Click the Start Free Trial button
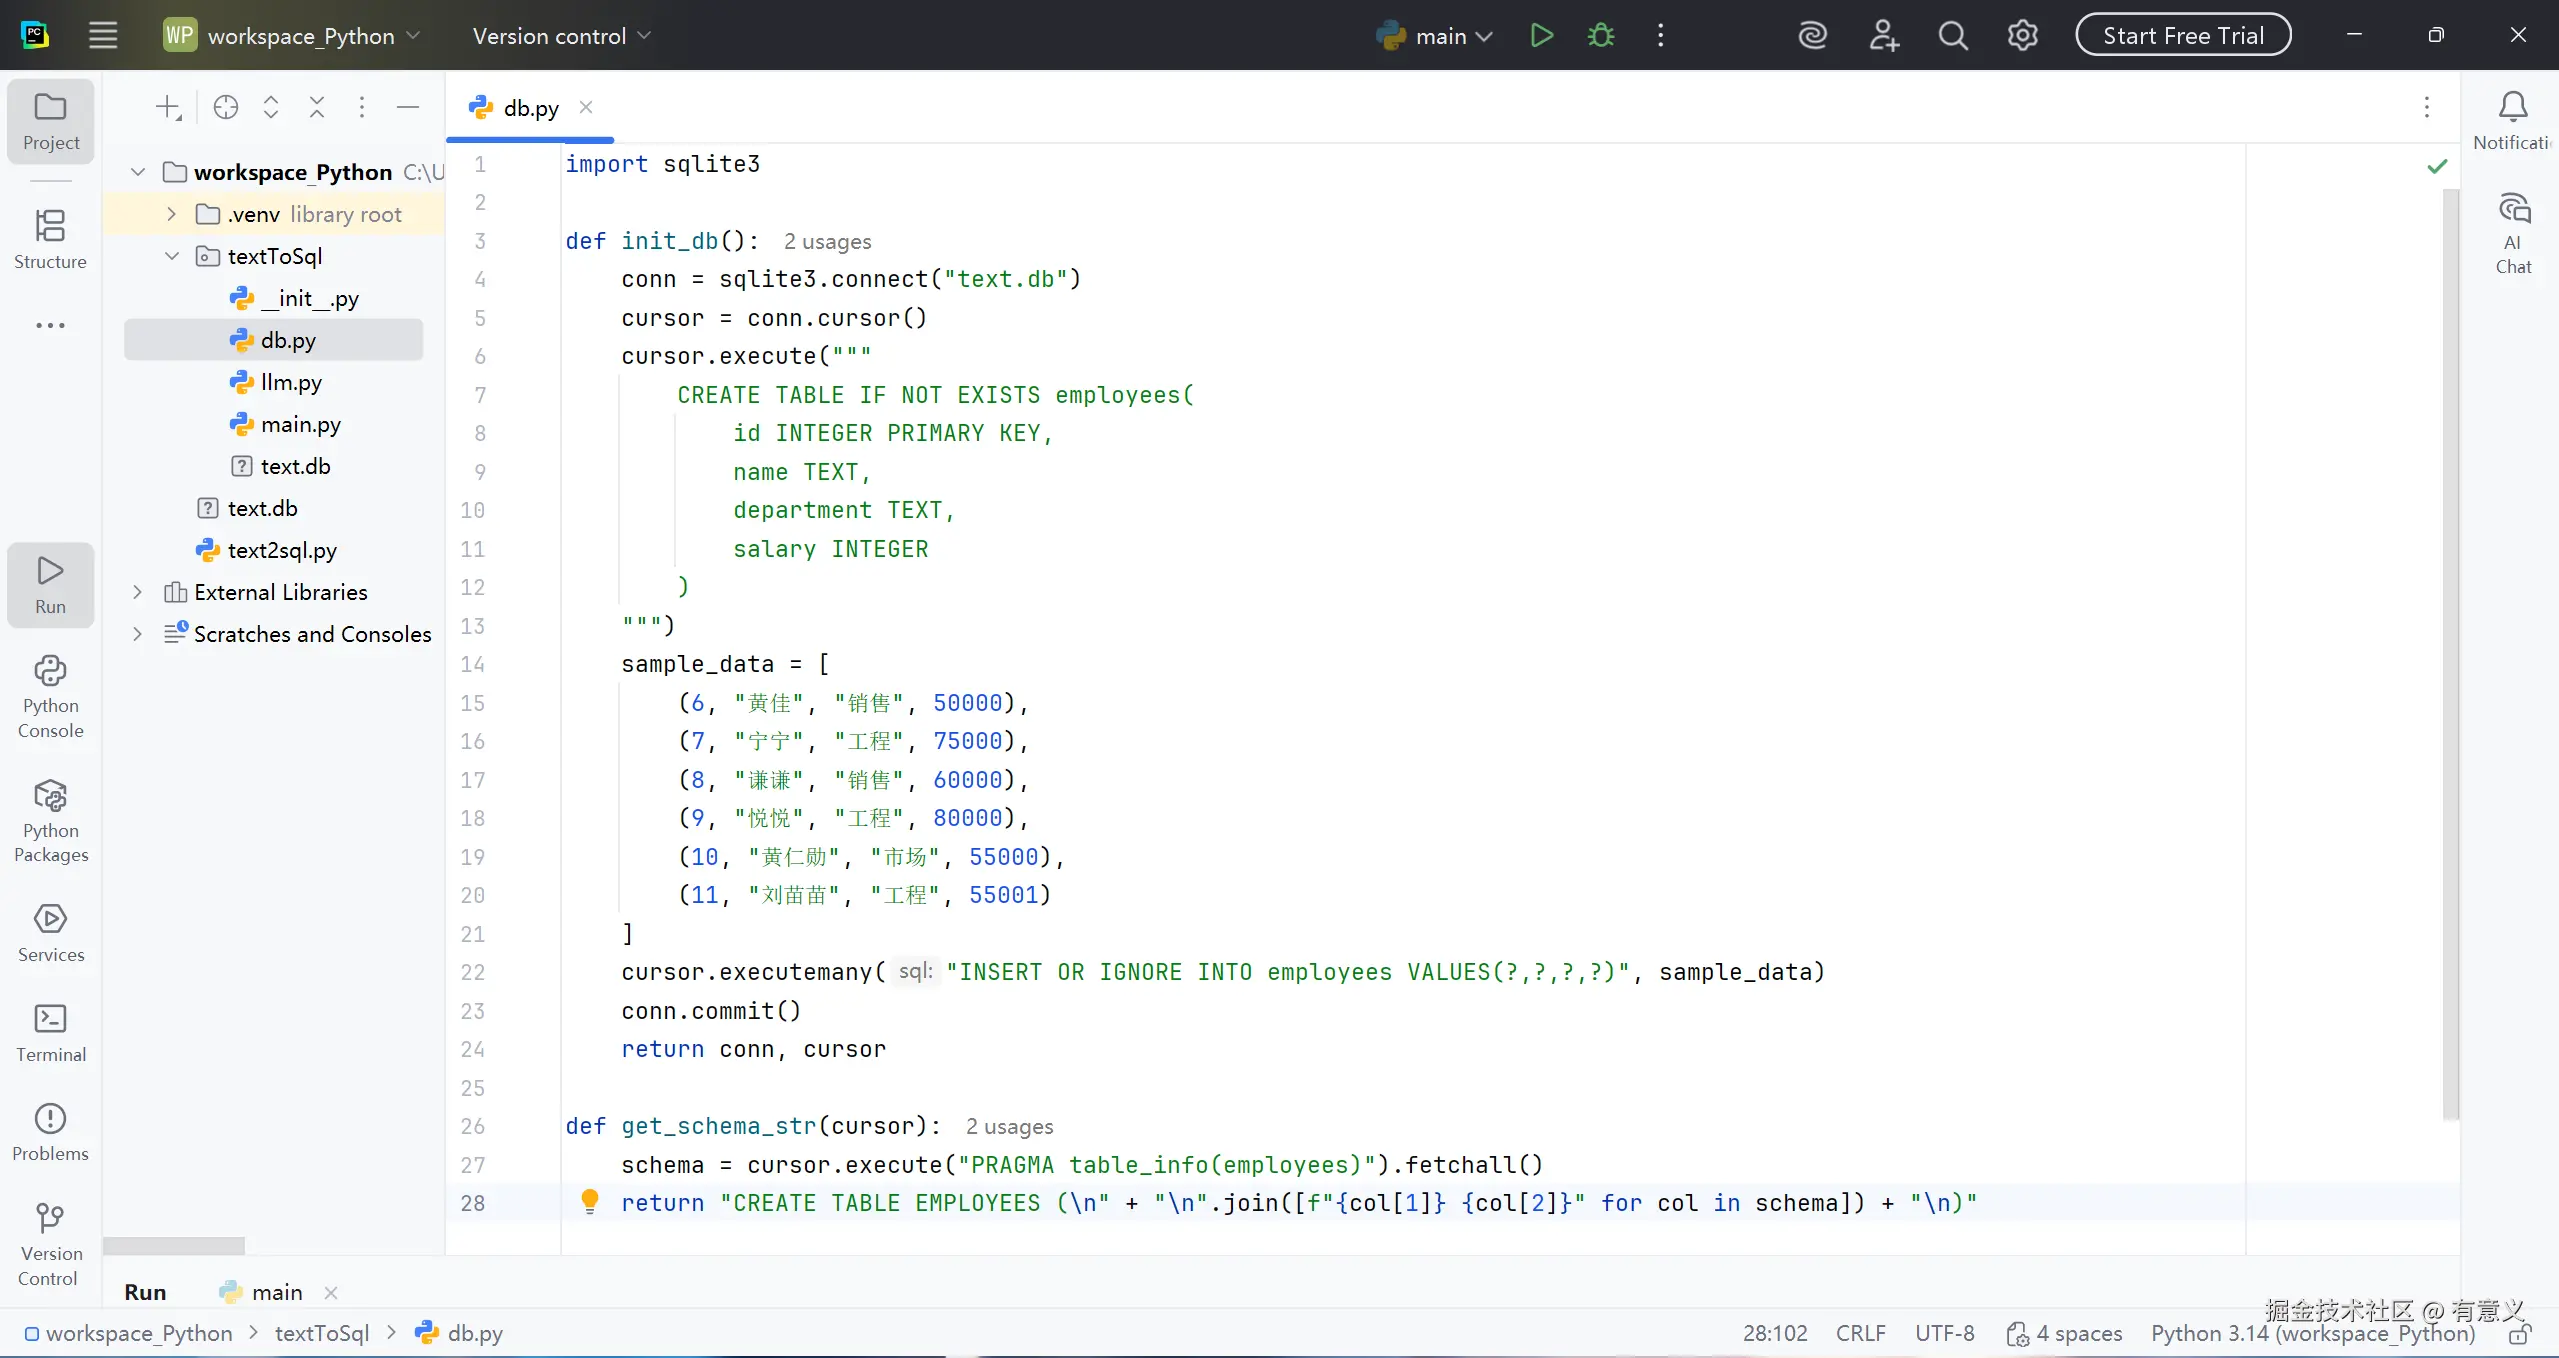This screenshot has width=2559, height=1358. pos(2182,36)
